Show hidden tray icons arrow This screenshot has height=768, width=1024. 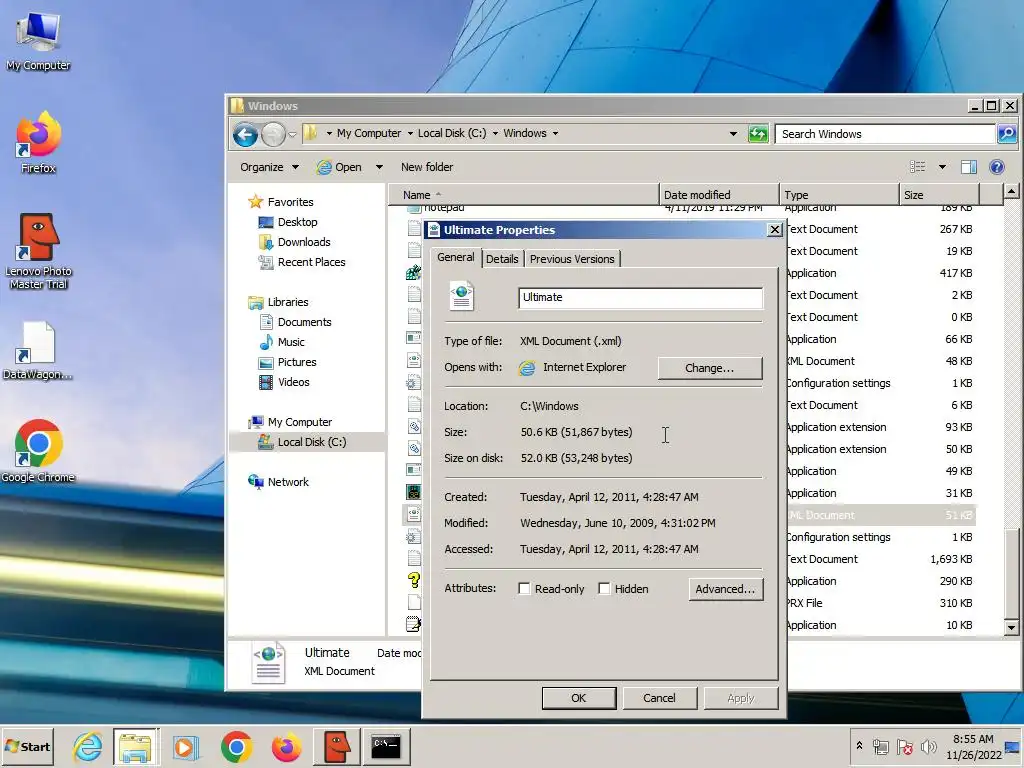point(859,746)
